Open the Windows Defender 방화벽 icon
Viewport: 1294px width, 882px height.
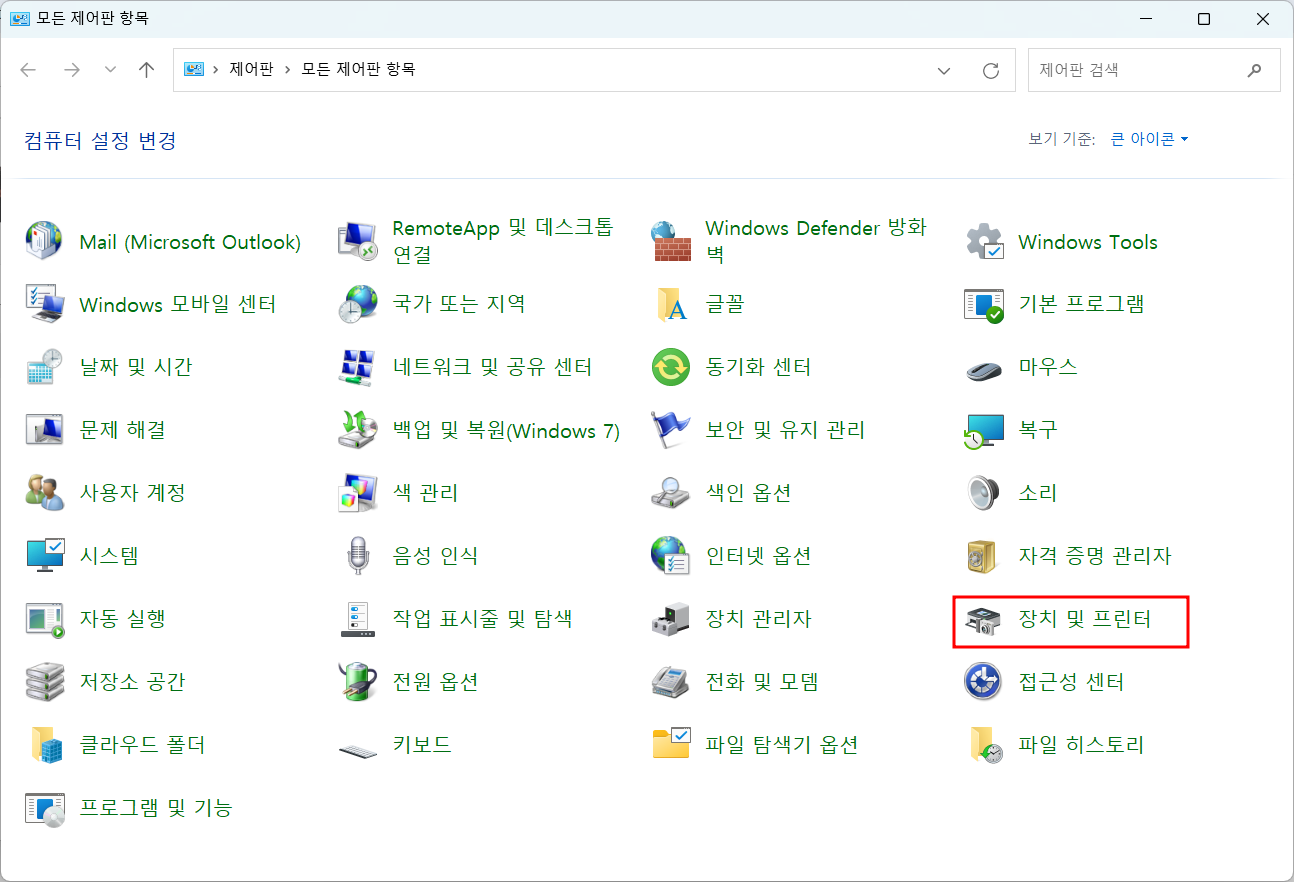pos(671,242)
